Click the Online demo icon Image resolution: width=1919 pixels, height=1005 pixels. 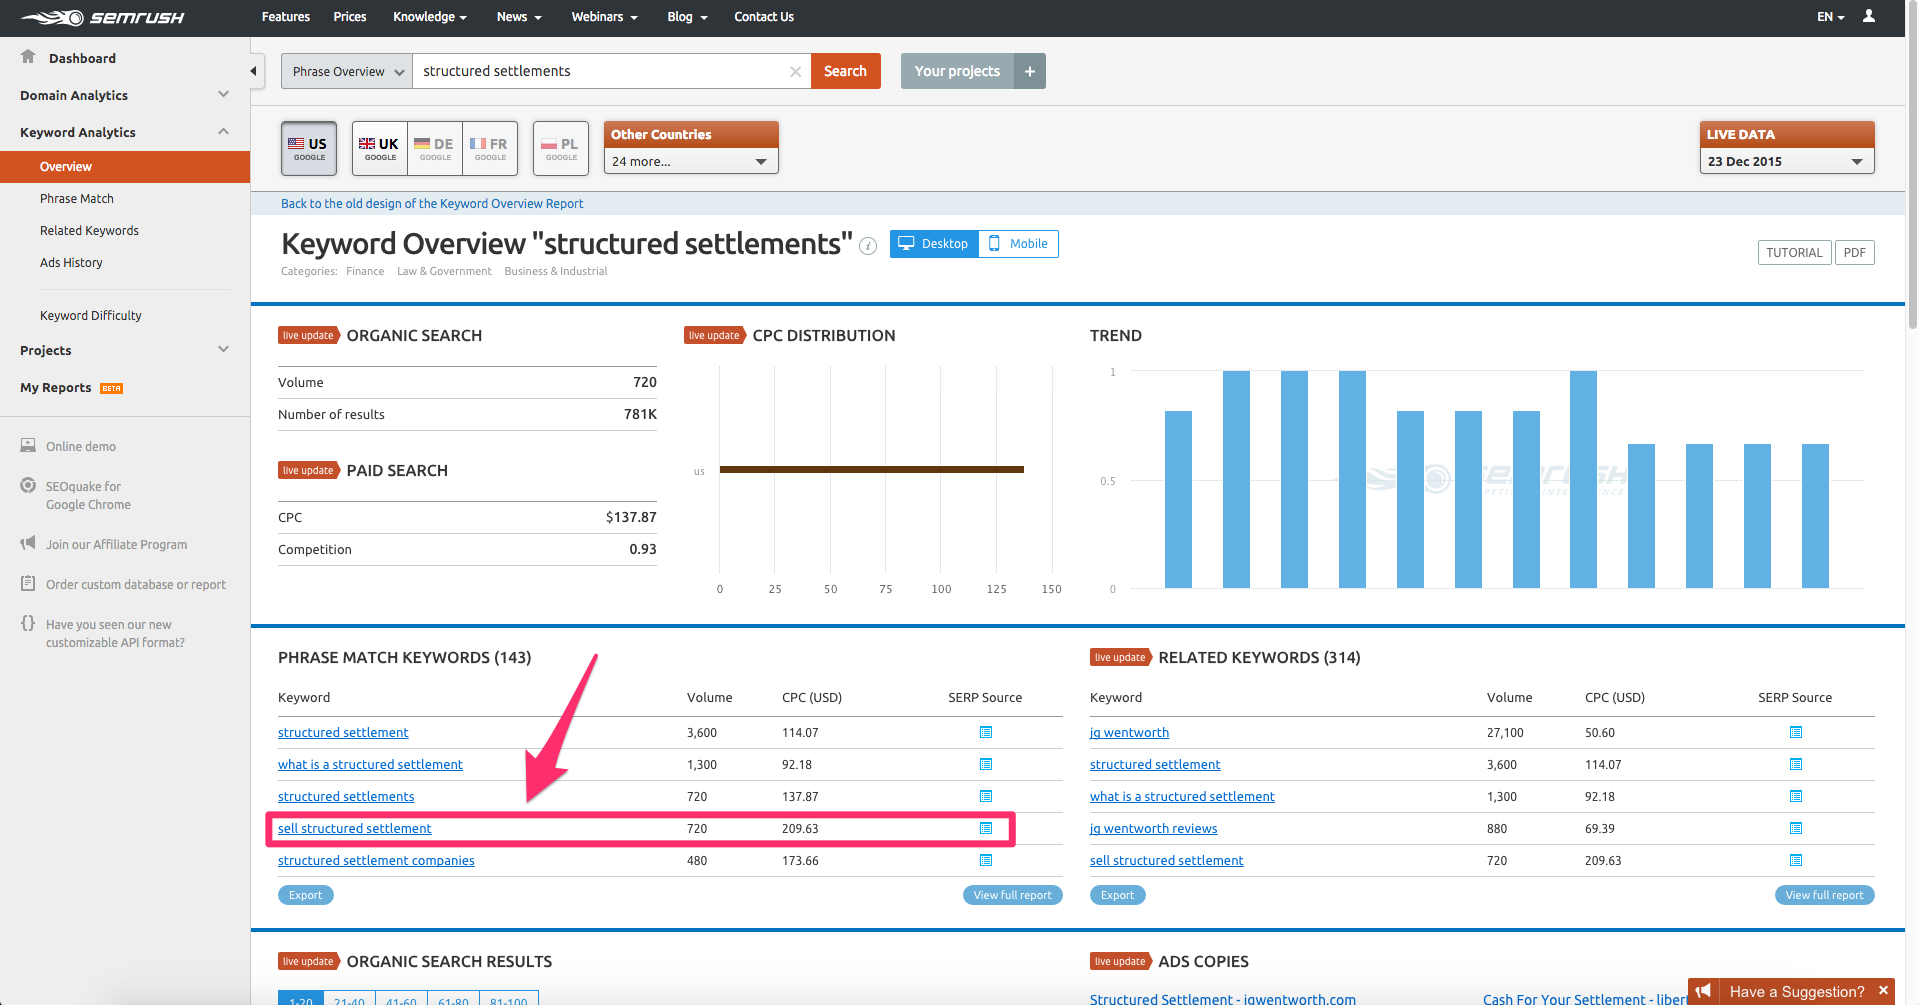pyautogui.click(x=28, y=445)
